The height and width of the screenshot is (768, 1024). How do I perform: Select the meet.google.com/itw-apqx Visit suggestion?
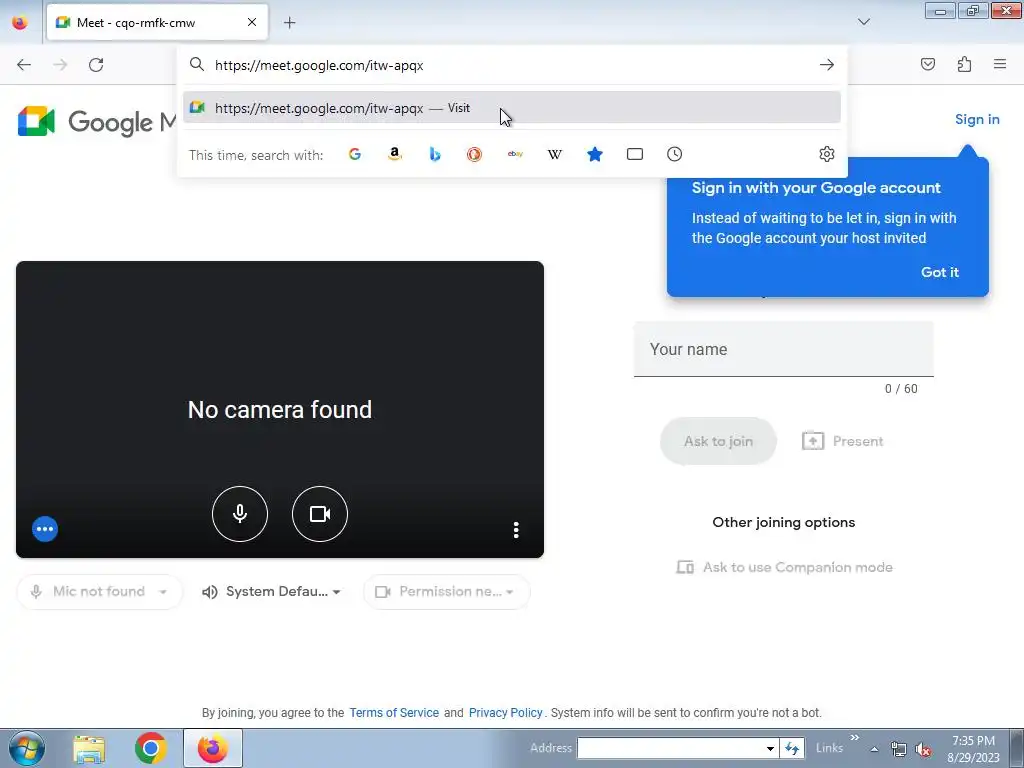[x=512, y=108]
